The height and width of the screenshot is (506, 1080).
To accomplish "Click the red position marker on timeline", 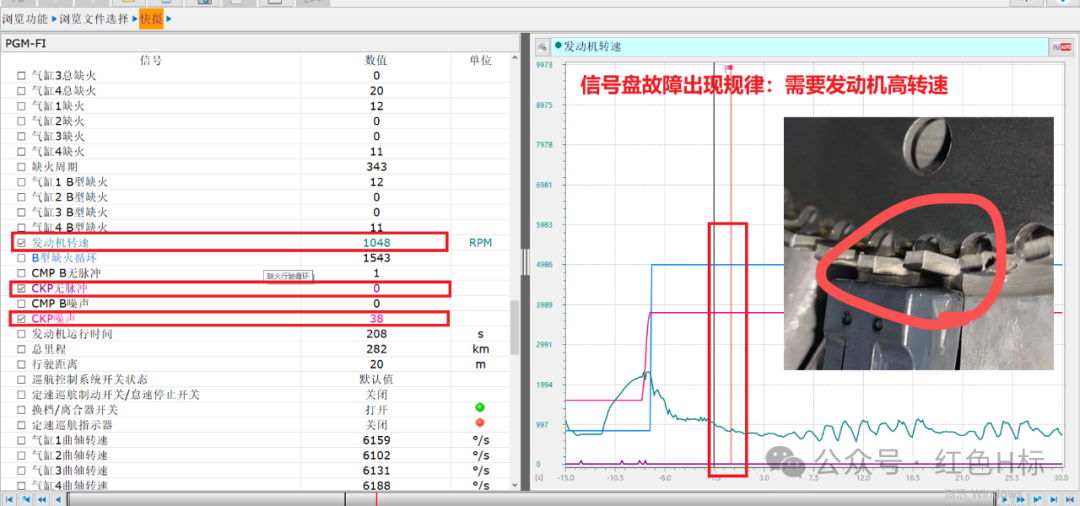I will coord(376,499).
